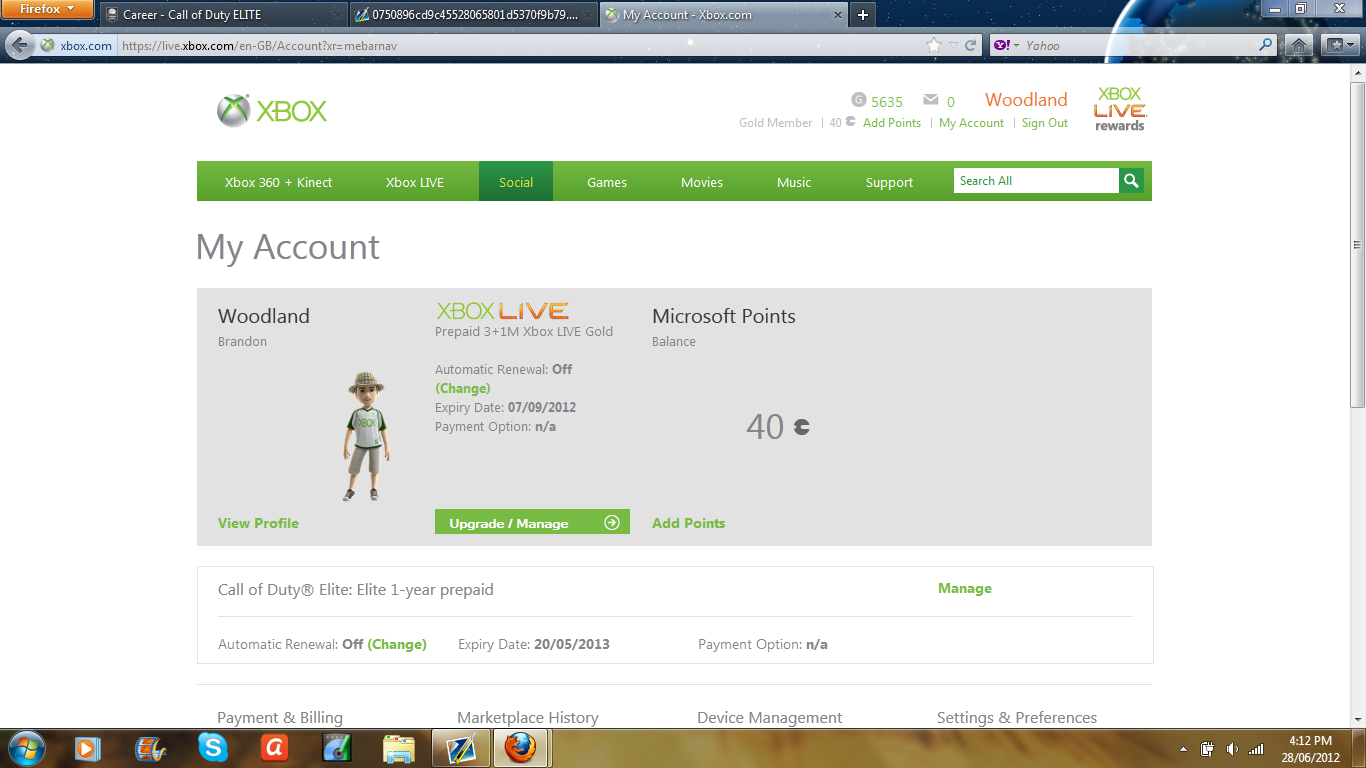Open the film-strip movie maker taskbar icon

pos(150,748)
